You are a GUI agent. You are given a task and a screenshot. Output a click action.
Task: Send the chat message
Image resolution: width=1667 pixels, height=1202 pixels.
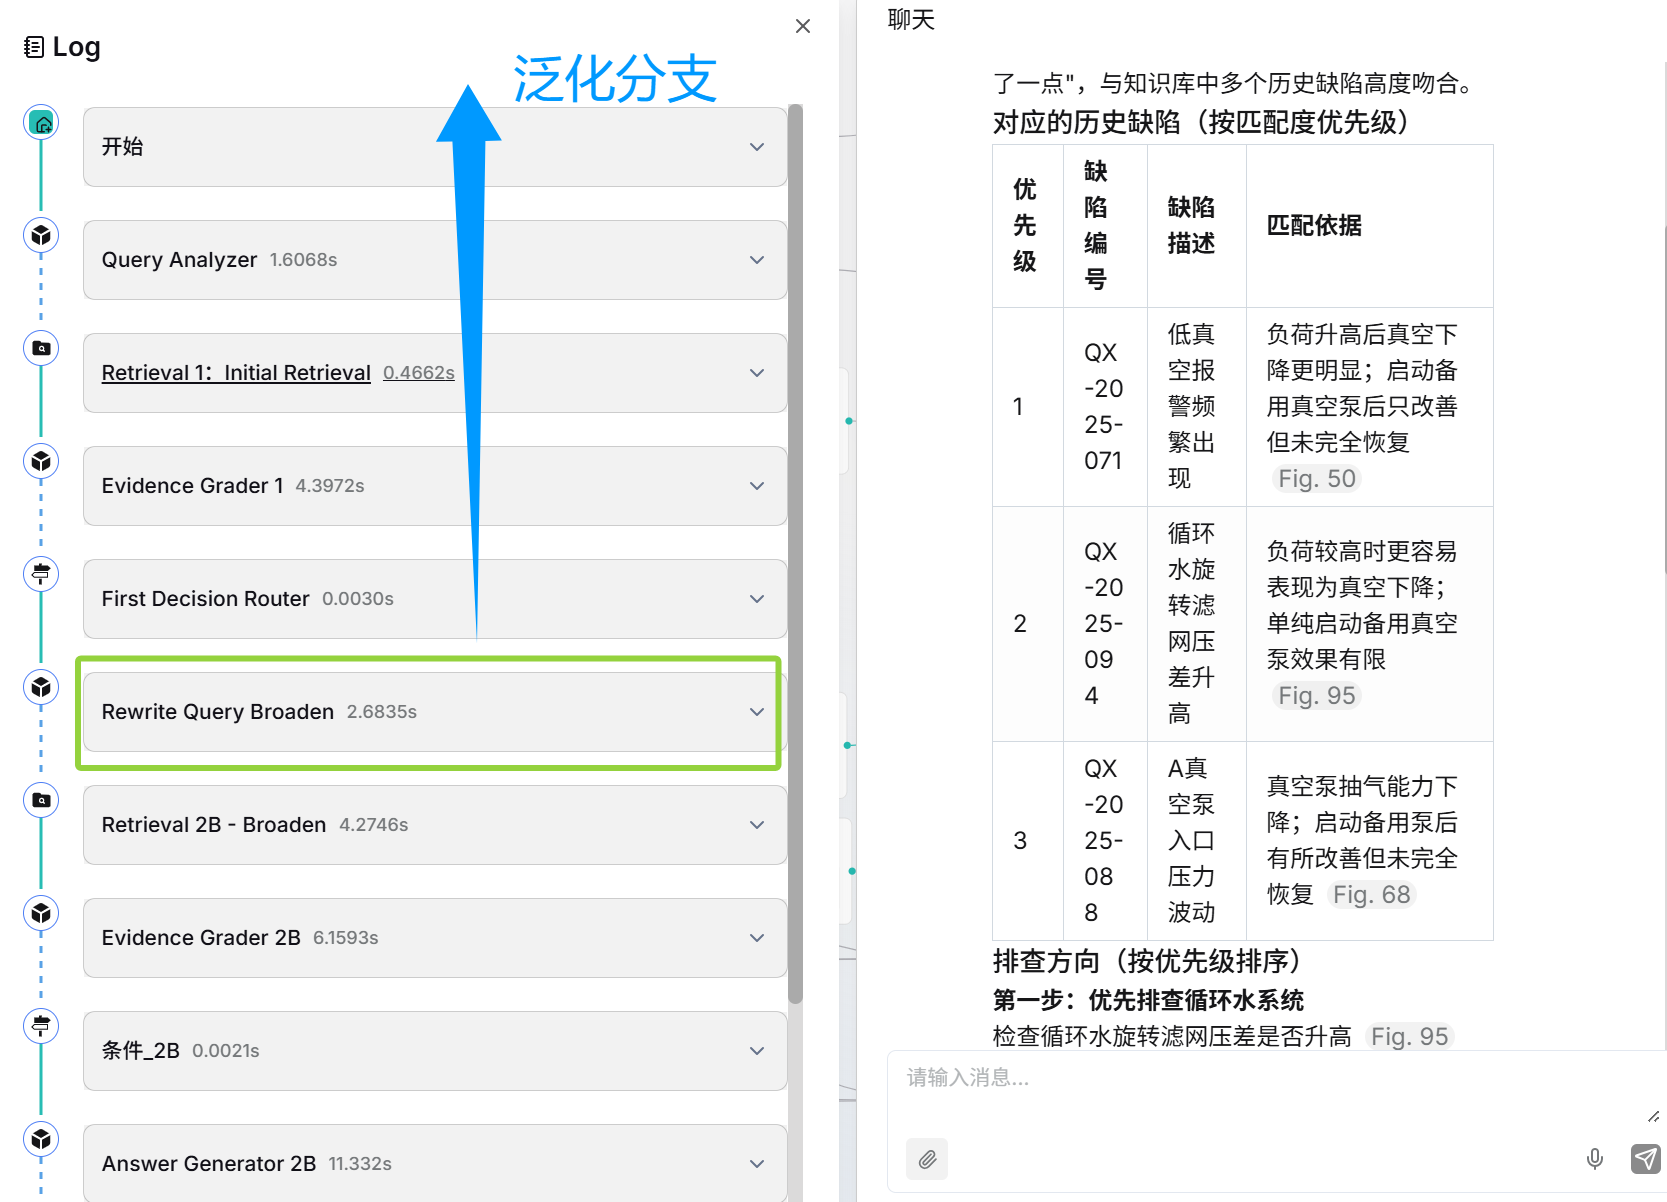coord(1646,1159)
